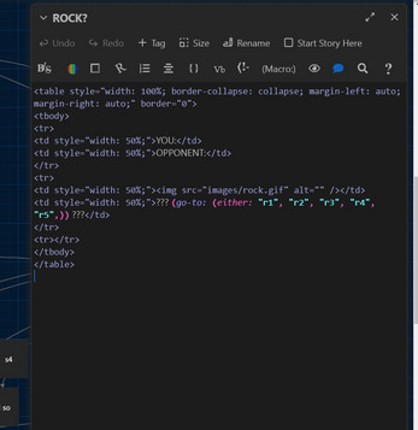Add a tag with + Tag
Screen dimensions: 418x430
pyautogui.click(x=152, y=43)
